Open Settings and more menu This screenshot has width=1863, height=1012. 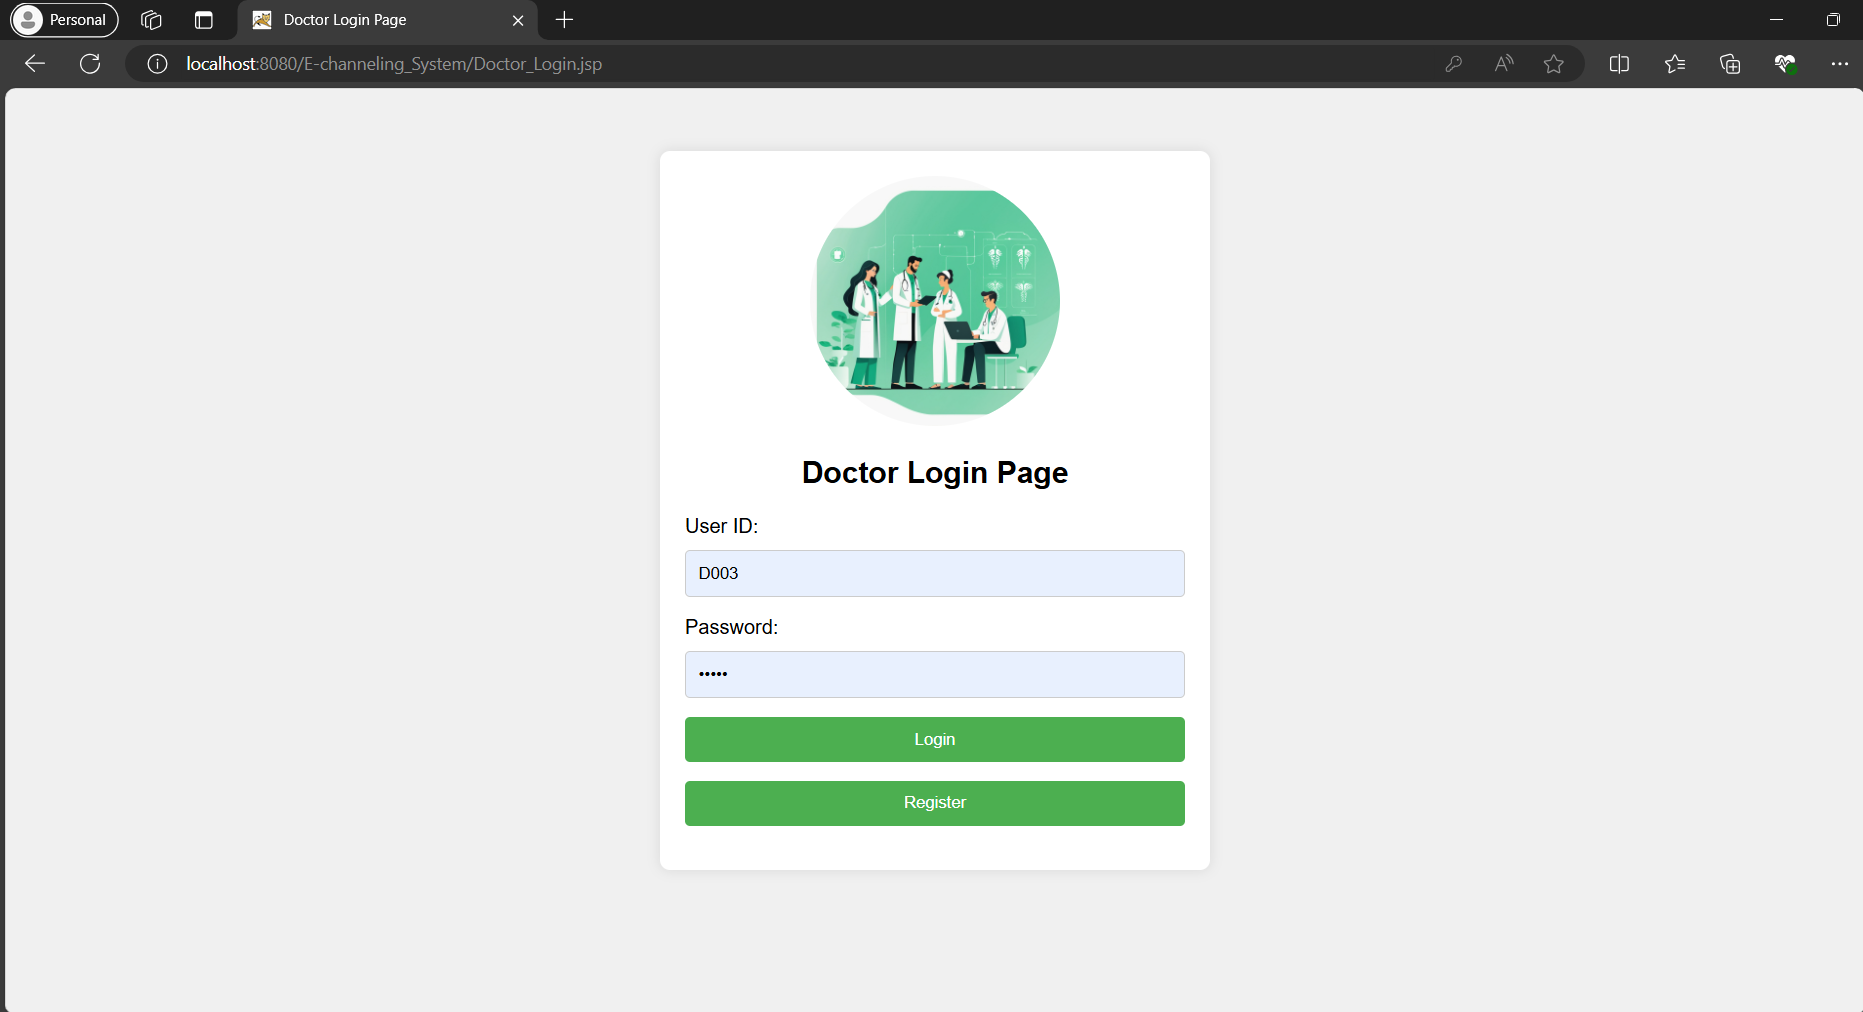tap(1840, 64)
